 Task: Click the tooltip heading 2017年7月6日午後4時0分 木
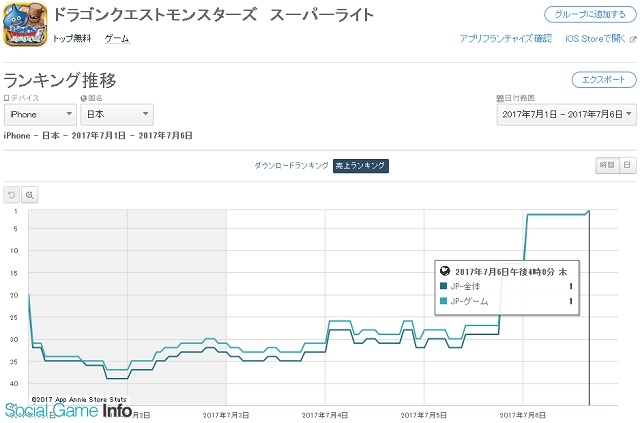511,272
